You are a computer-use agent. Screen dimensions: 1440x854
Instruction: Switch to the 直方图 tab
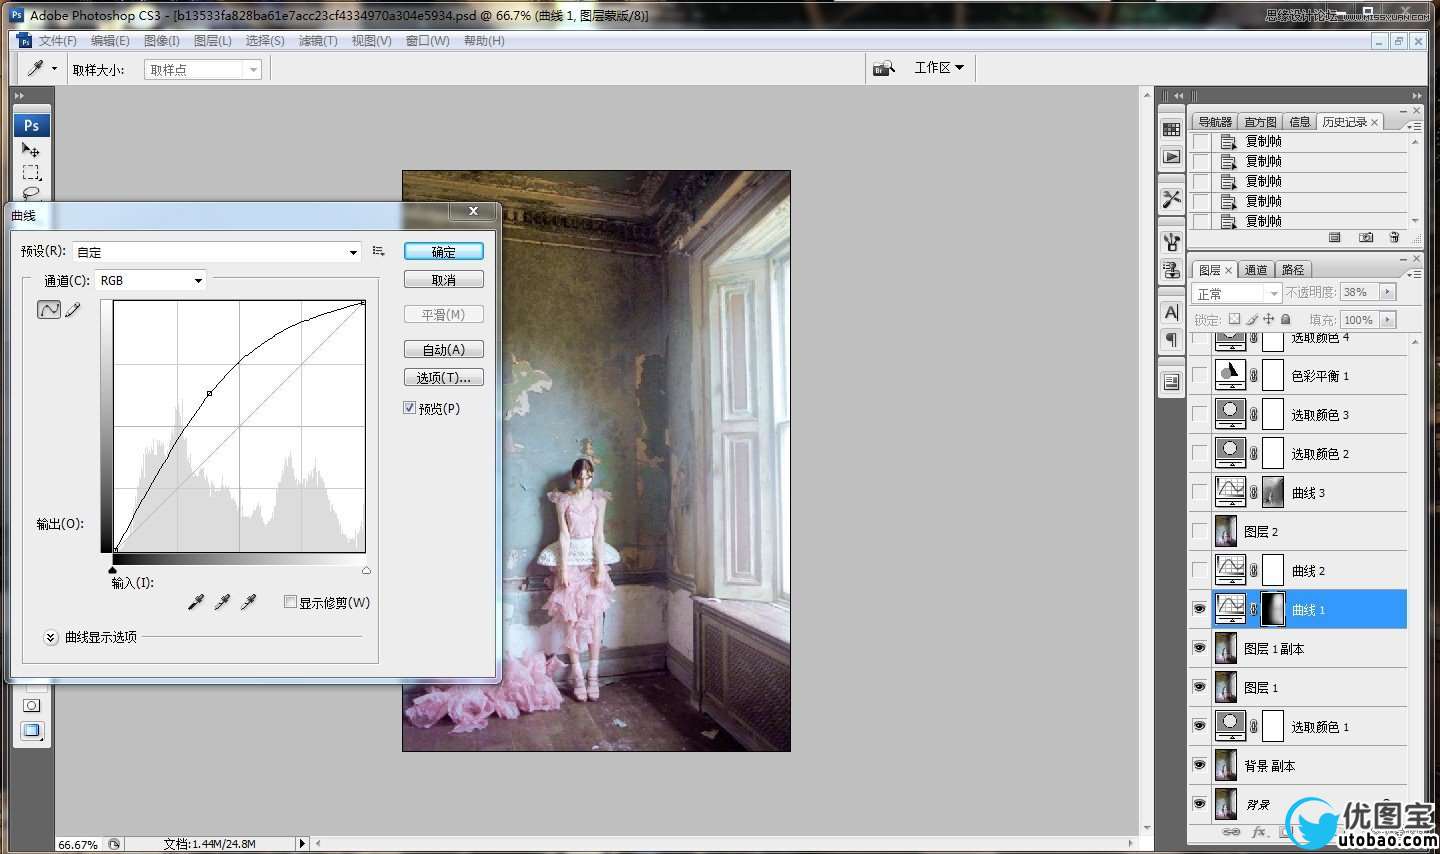tap(1260, 122)
